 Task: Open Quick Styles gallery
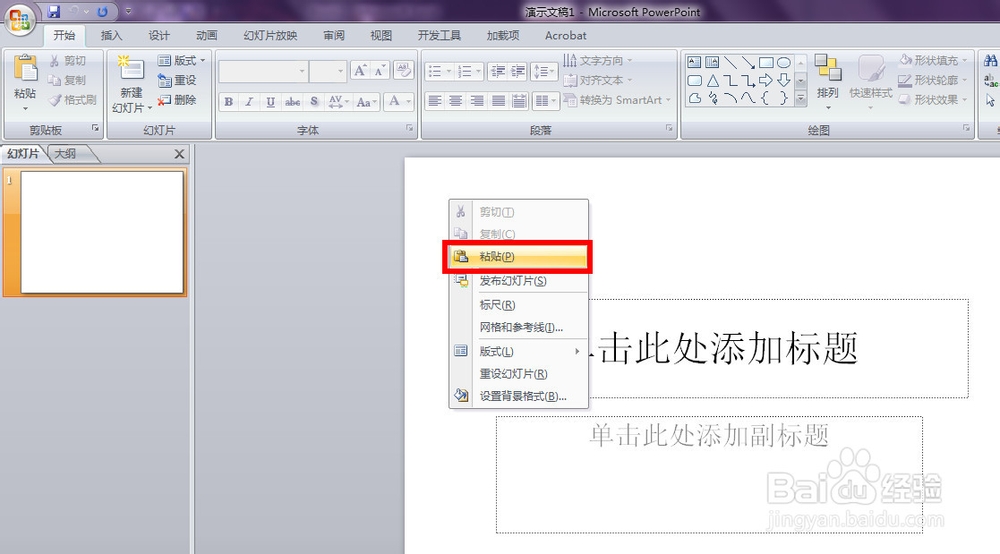point(871,80)
